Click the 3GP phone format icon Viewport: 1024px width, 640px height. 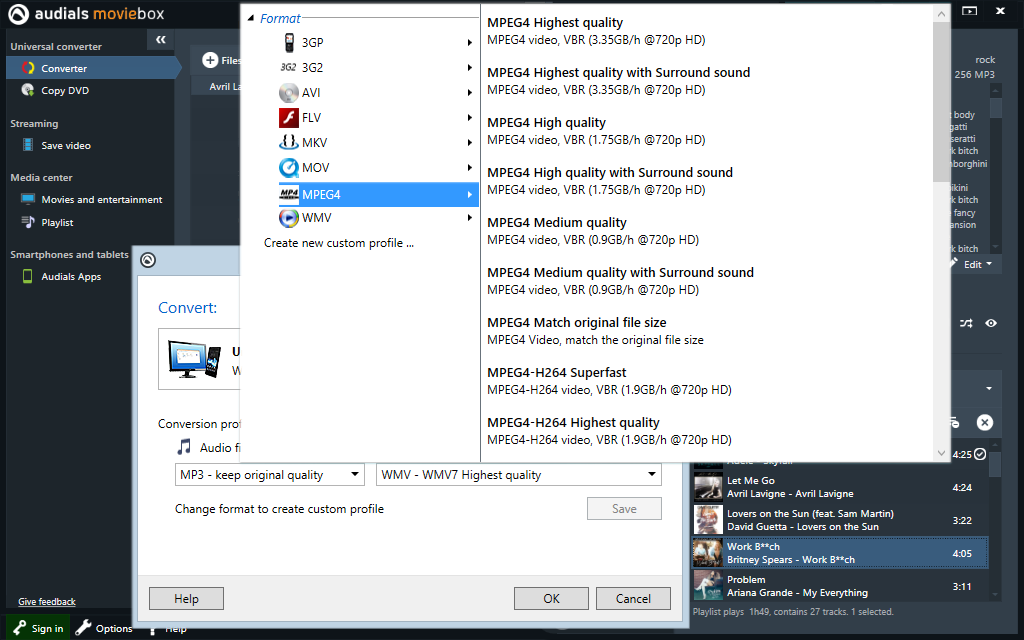click(x=289, y=42)
